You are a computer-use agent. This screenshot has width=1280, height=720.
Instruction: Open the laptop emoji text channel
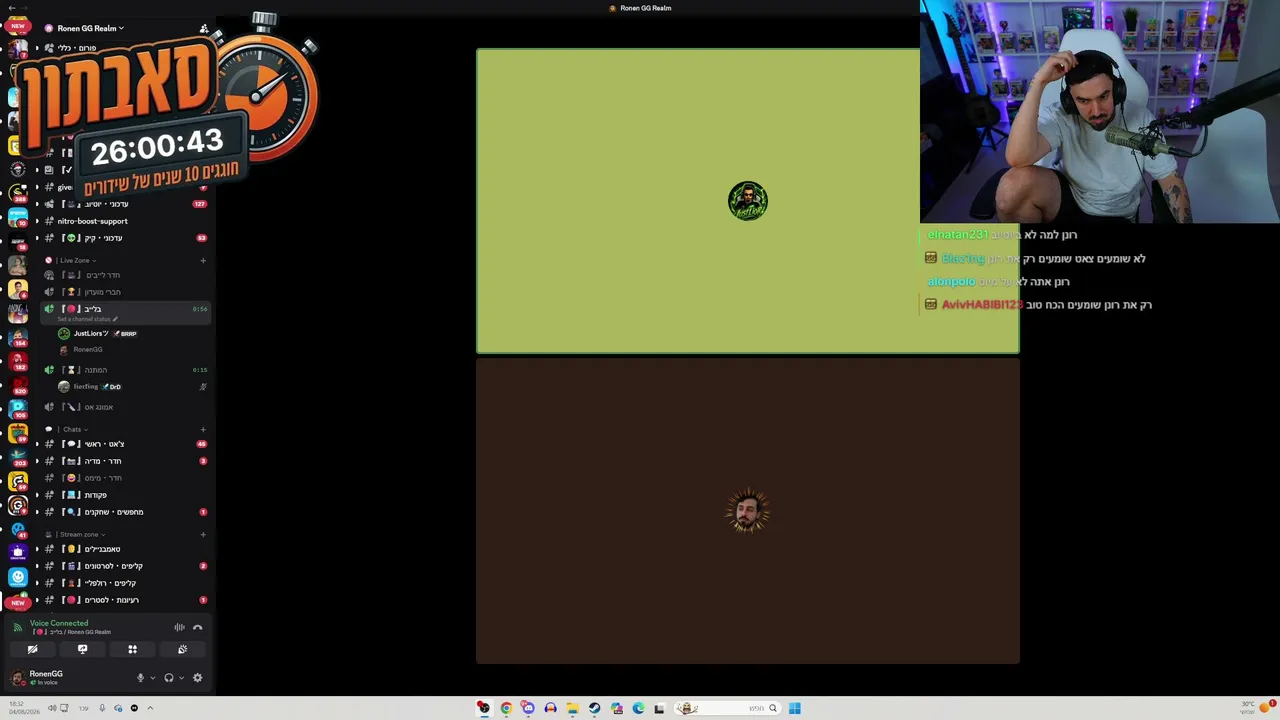[125, 495]
